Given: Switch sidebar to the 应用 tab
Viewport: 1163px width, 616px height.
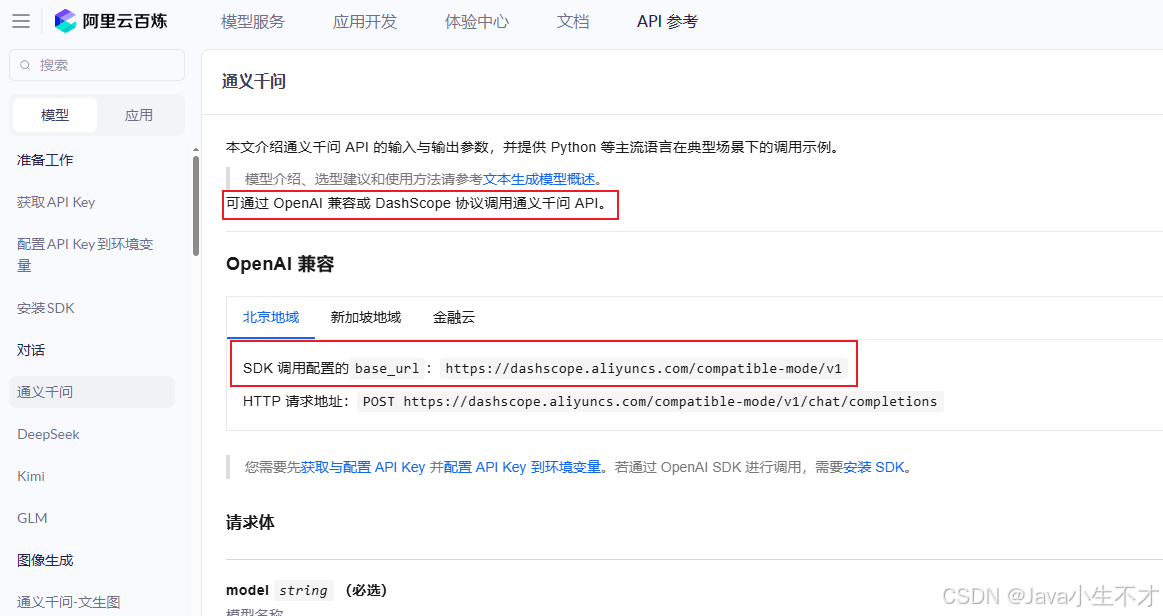Looking at the screenshot, I should (139, 115).
